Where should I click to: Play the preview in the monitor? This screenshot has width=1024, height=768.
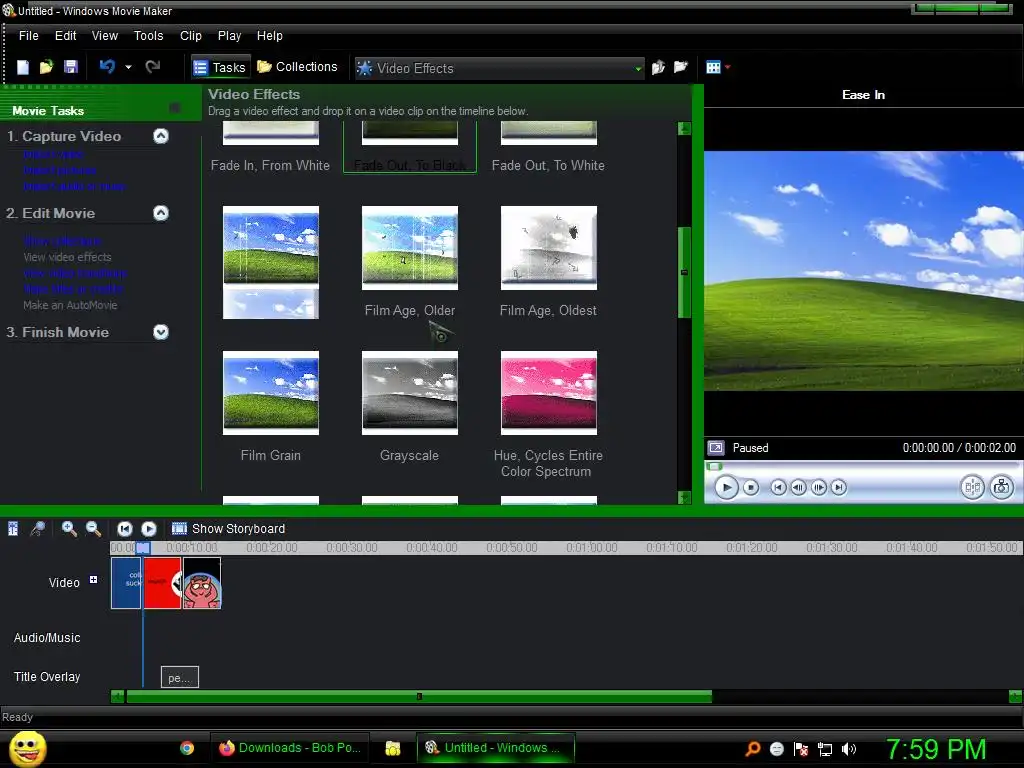pos(726,487)
